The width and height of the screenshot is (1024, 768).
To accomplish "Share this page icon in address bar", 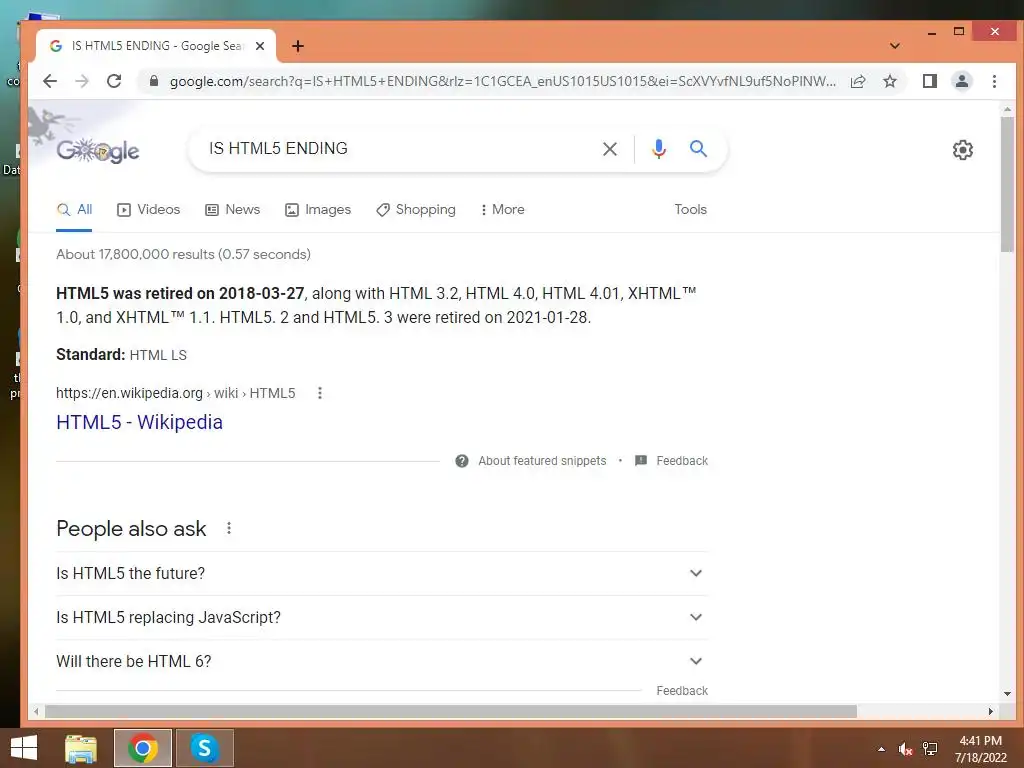I will (x=857, y=81).
